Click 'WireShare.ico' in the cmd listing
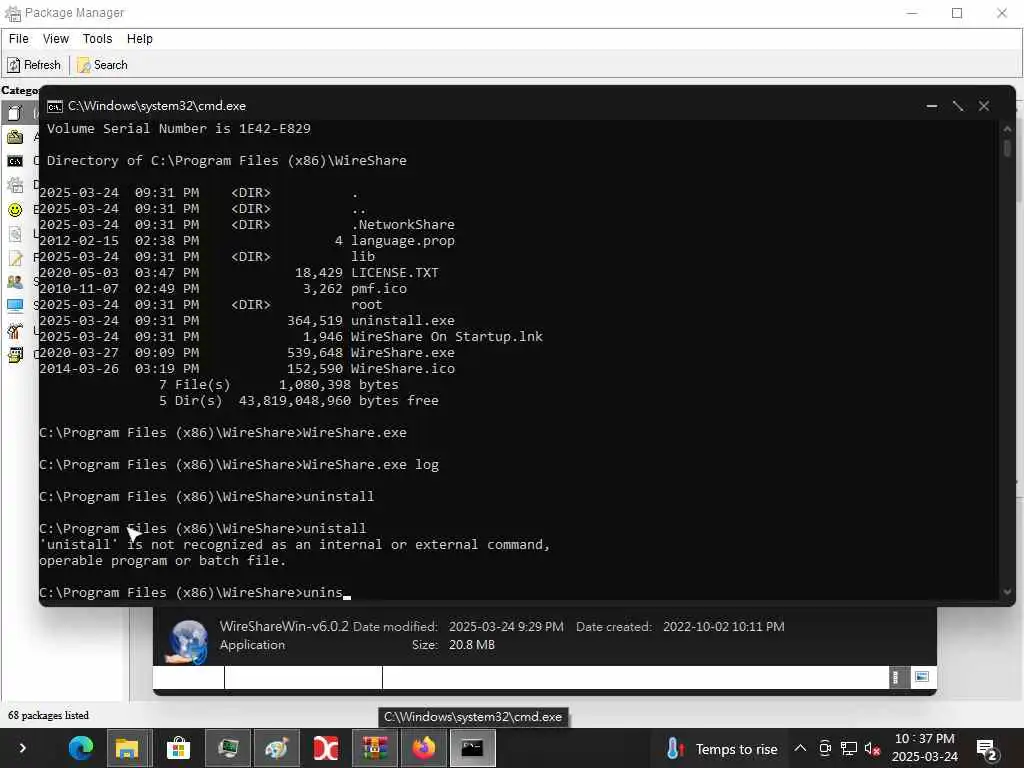Screen dimensions: 1024x768 [x=402, y=369]
